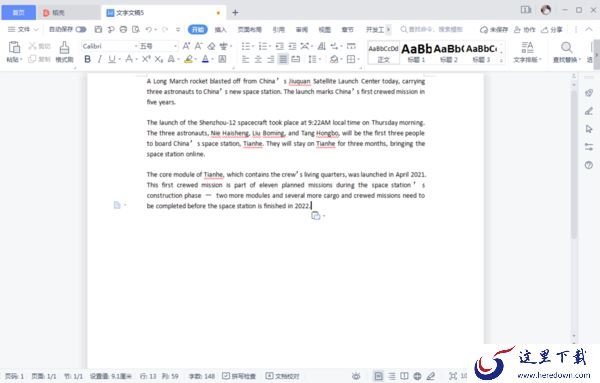The image size is (600, 383).
Task: Switch to reading layout view in status bar
Action: (404, 376)
